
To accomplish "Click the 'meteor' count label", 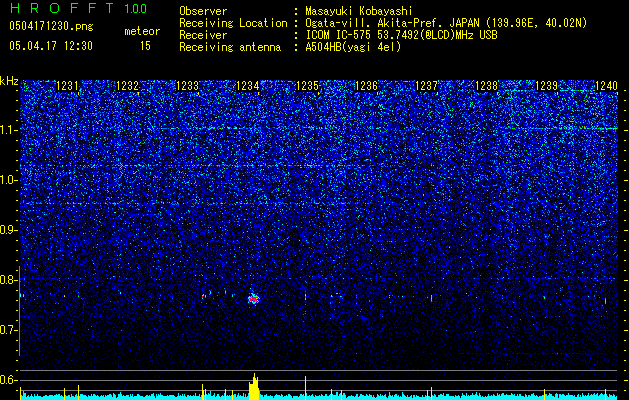I will 142,31.
